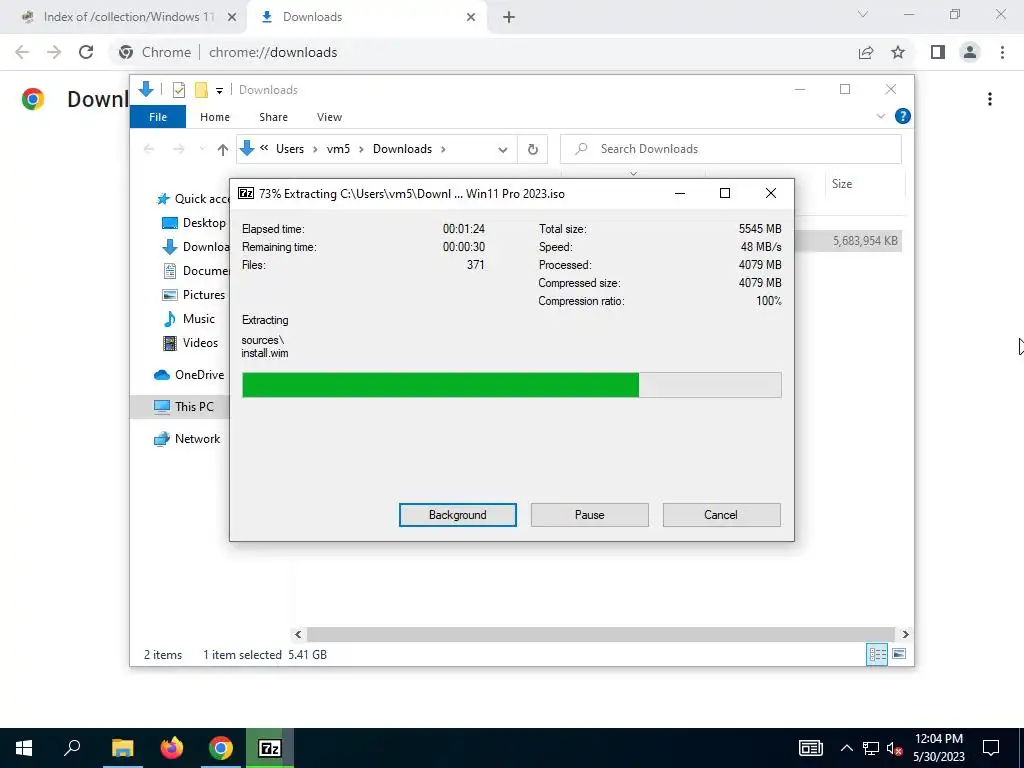This screenshot has height=768, width=1024.
Task: Open Explorer help question mark icon
Action: tap(903, 116)
